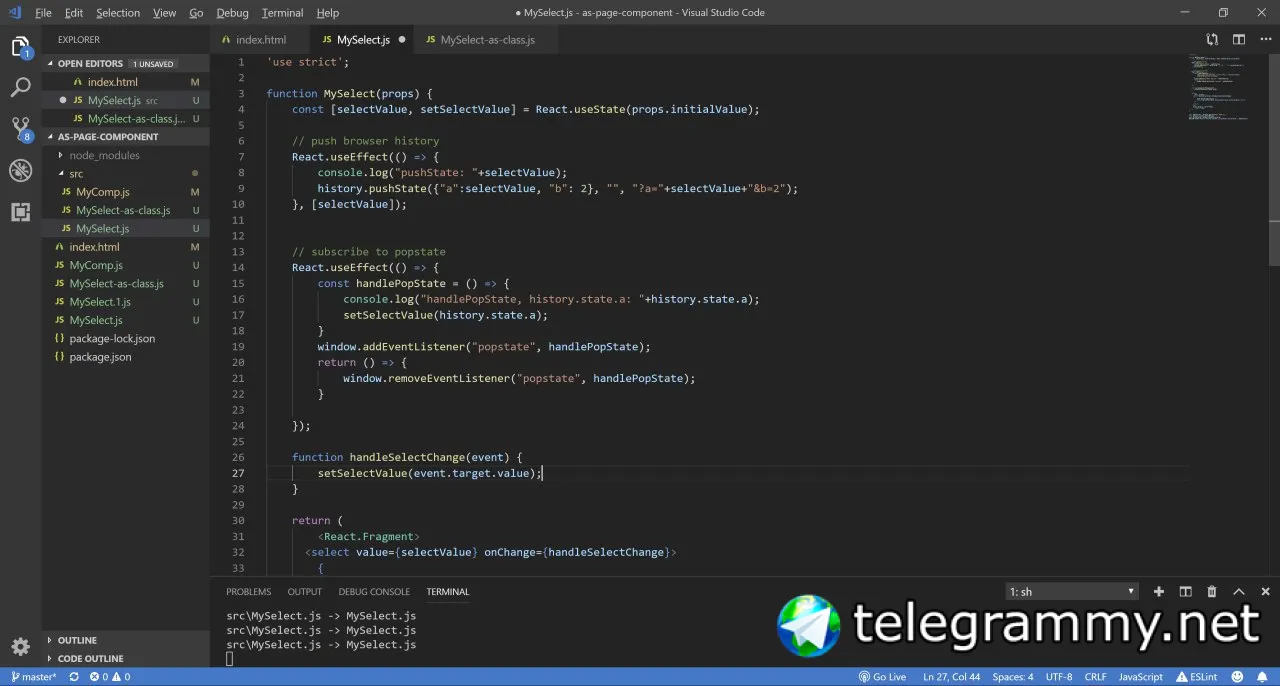Switch to the Output panel tab
Image resolution: width=1280 pixels, height=686 pixels.
coord(305,592)
